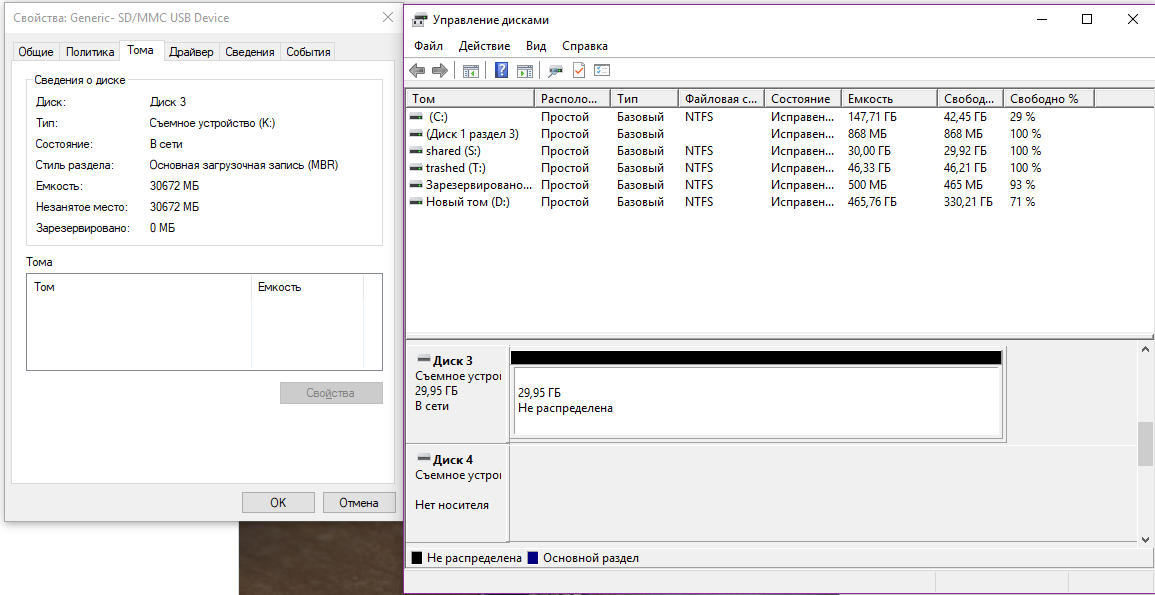Select the unallocated 29,95 ГБ region
The image size is (1155, 595).
coord(756,401)
